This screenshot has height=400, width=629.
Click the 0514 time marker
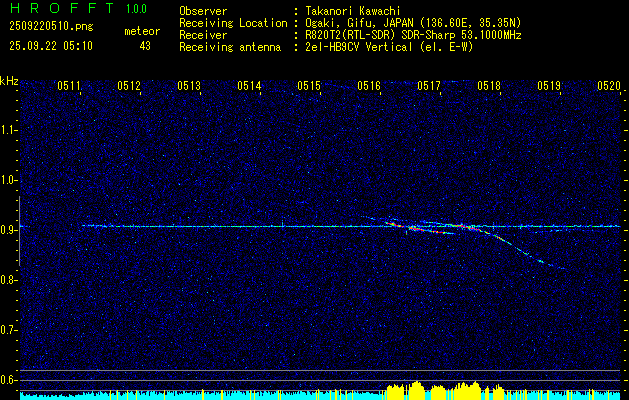tap(249, 85)
